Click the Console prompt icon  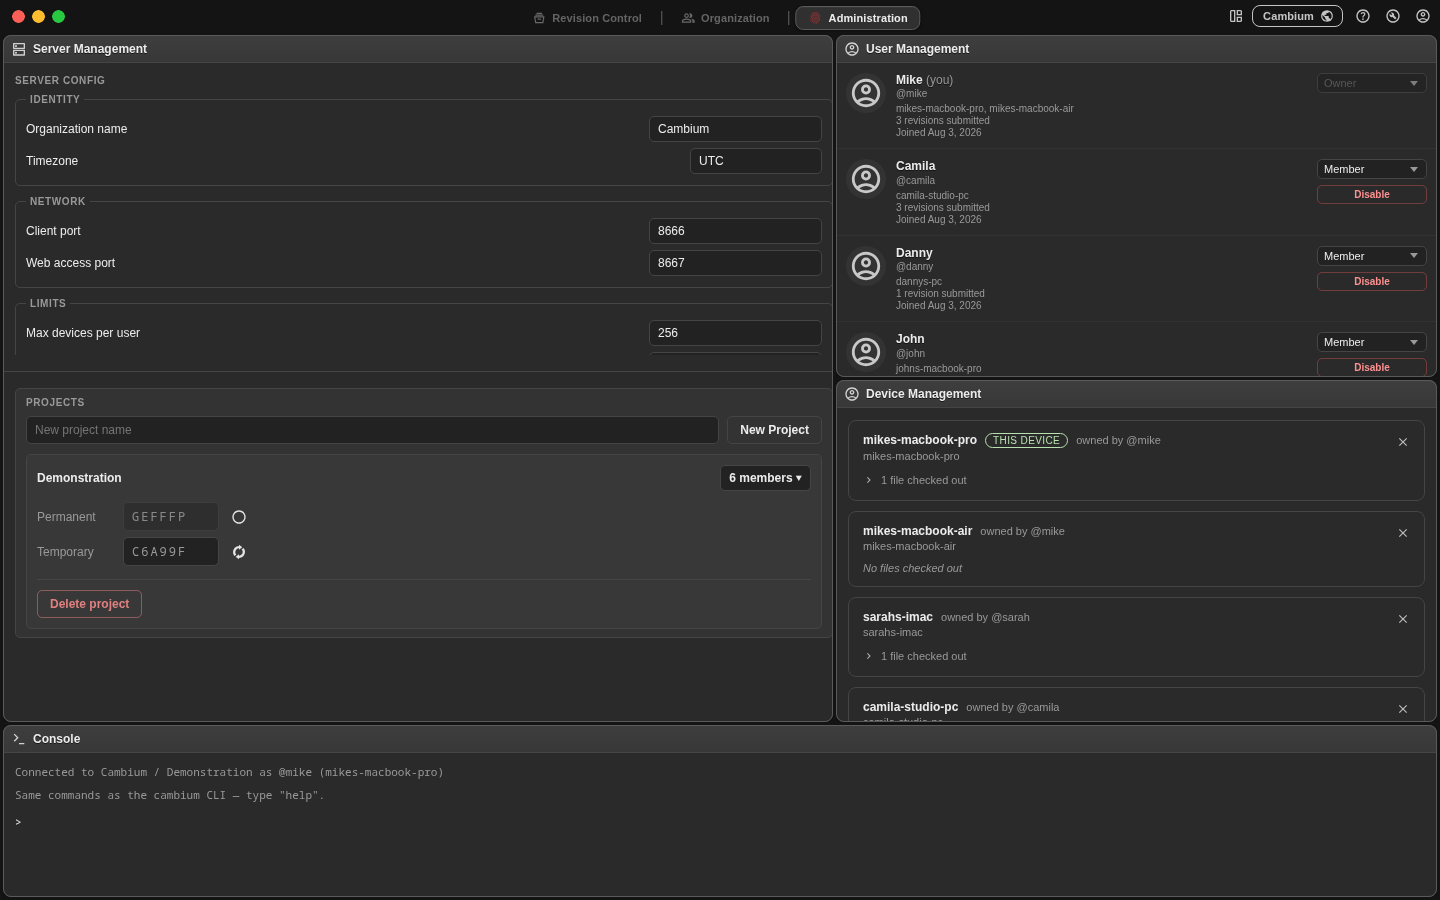pyautogui.click(x=19, y=739)
